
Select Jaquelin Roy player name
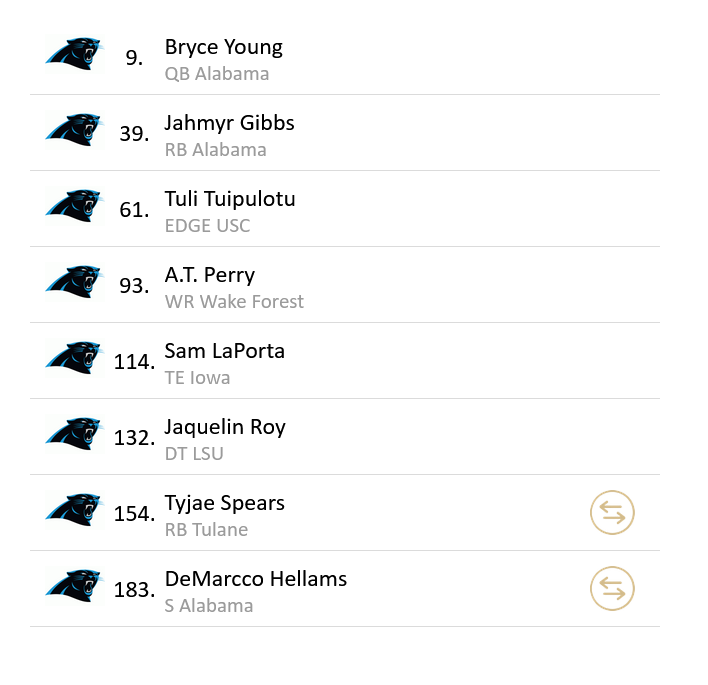225,427
